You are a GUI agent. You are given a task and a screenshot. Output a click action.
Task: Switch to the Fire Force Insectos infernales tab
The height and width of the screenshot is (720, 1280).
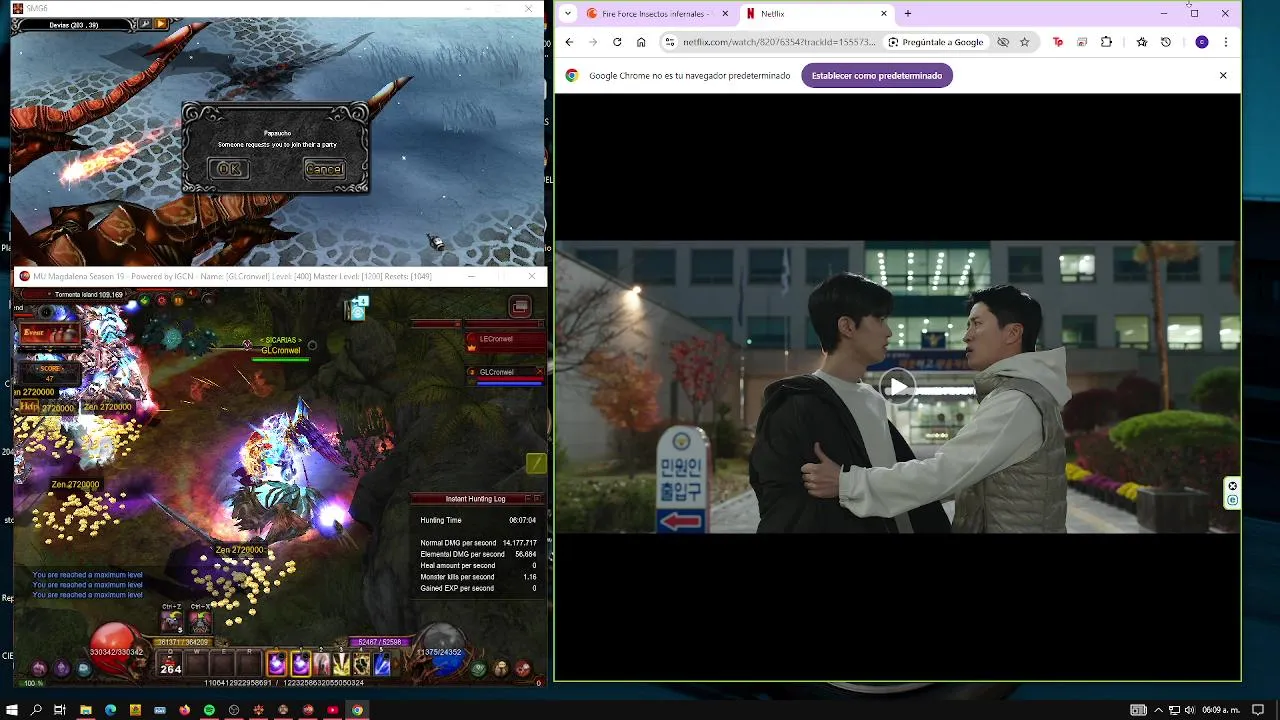654,14
